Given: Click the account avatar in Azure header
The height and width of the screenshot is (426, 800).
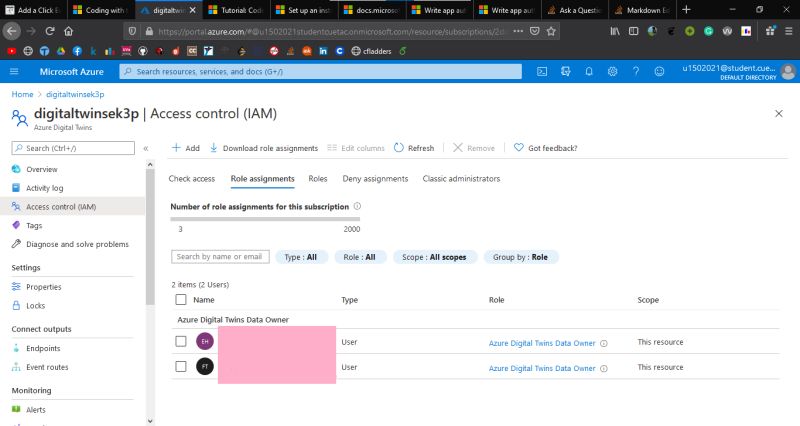Looking at the screenshot, I should 788,71.
